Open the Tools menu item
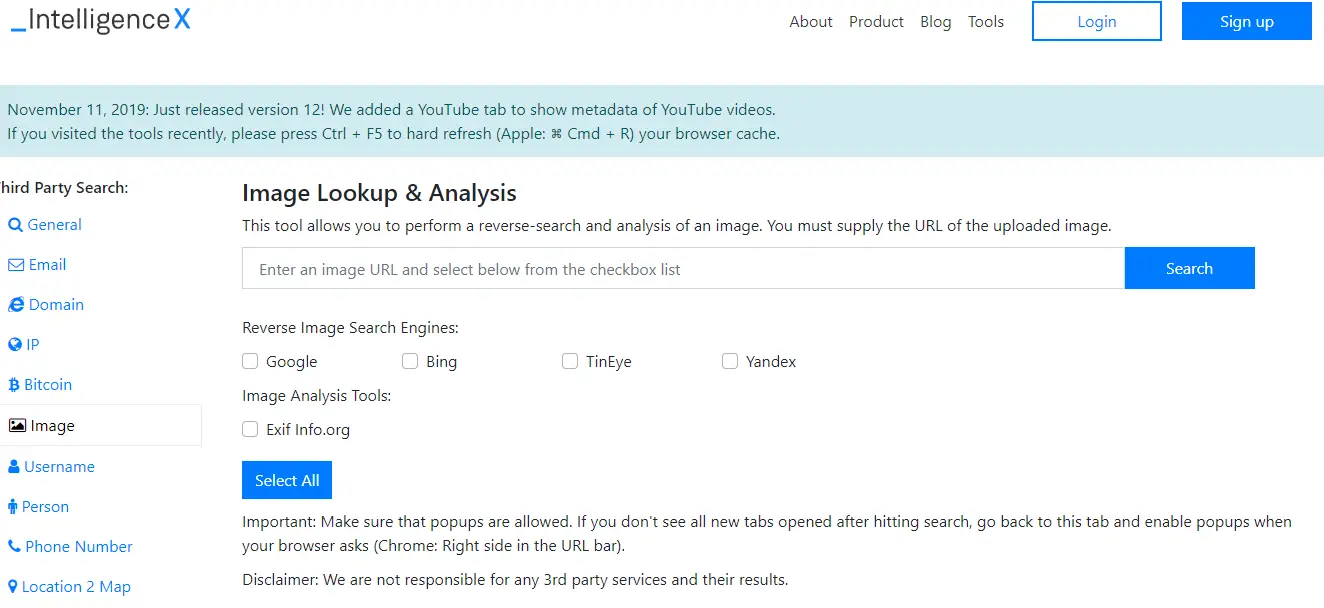 coord(985,22)
